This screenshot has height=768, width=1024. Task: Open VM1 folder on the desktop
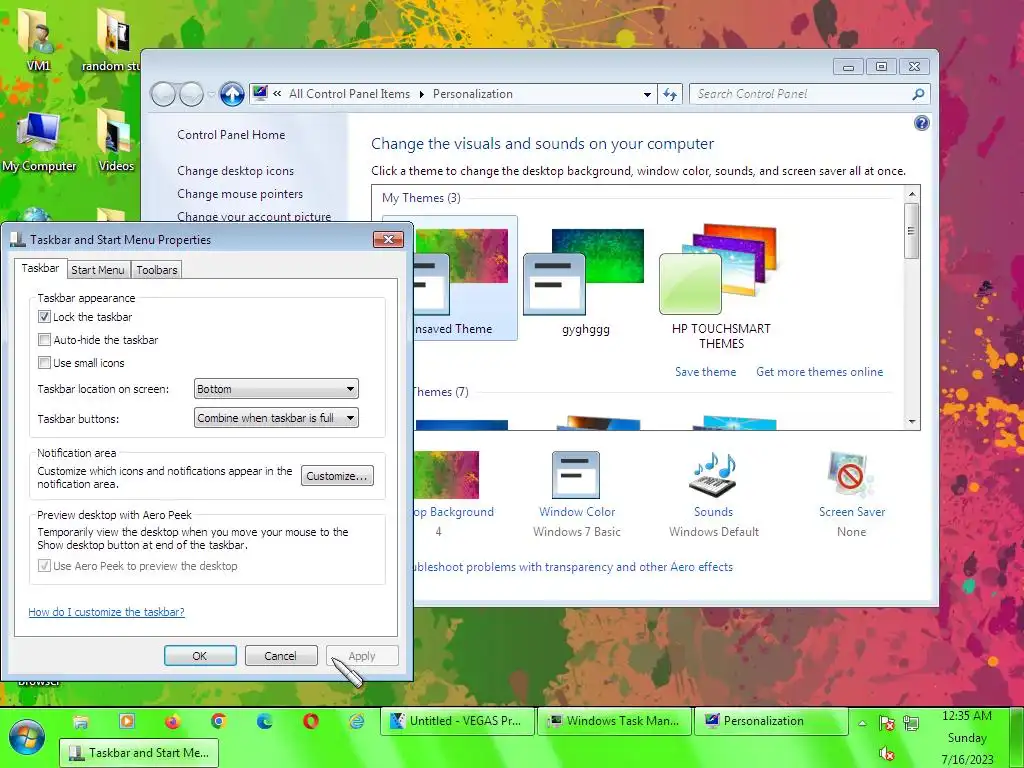coord(38,40)
